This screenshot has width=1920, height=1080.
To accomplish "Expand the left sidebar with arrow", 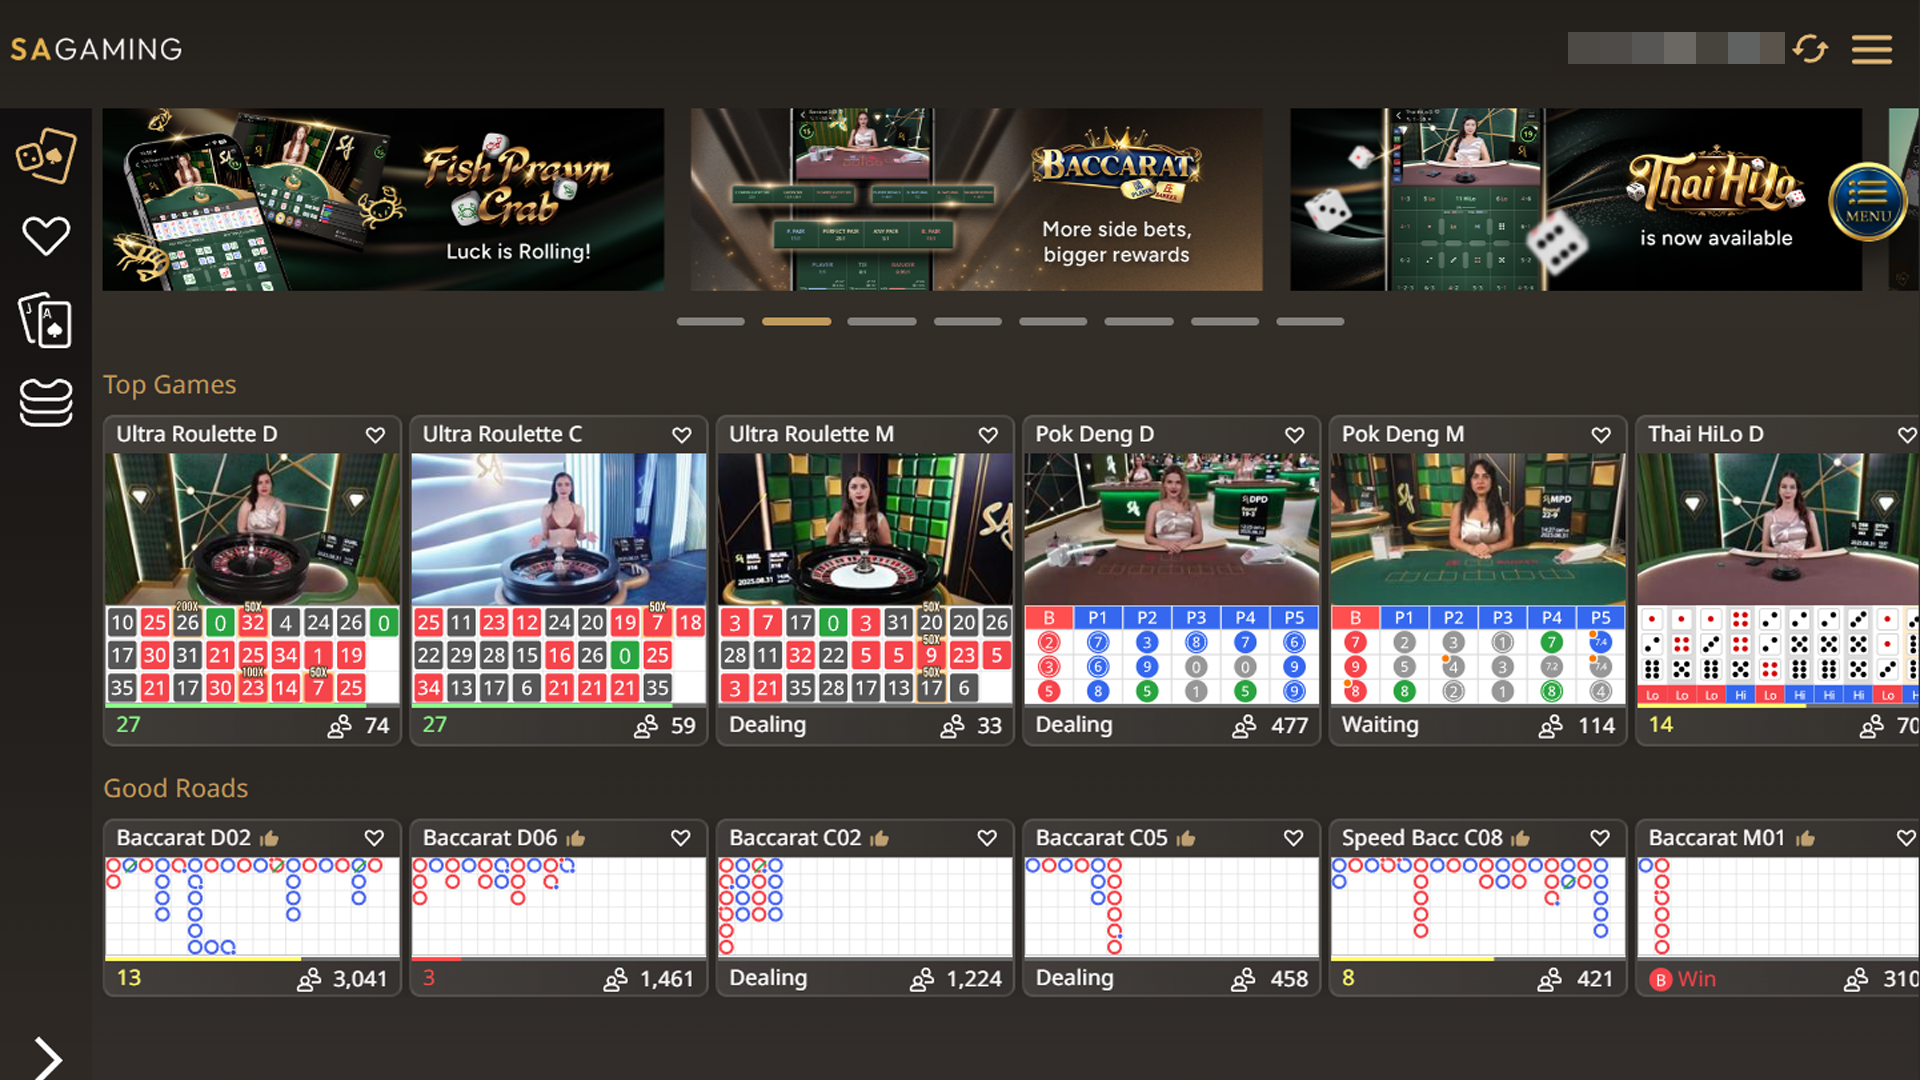I will pyautogui.click(x=47, y=1057).
